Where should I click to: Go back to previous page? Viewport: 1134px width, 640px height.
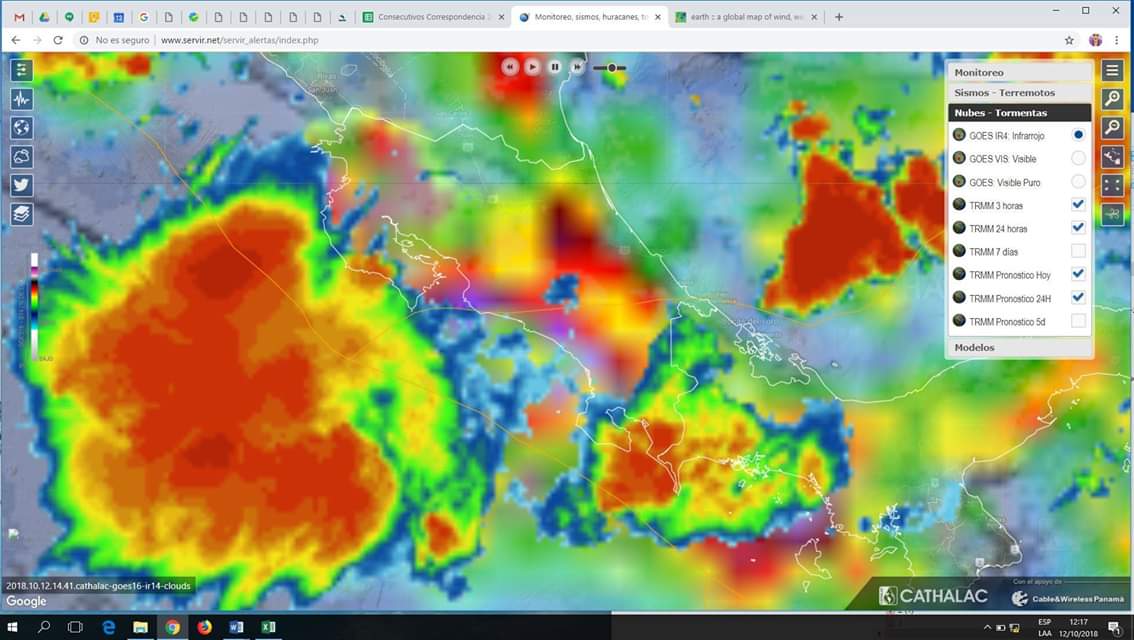click(16, 40)
